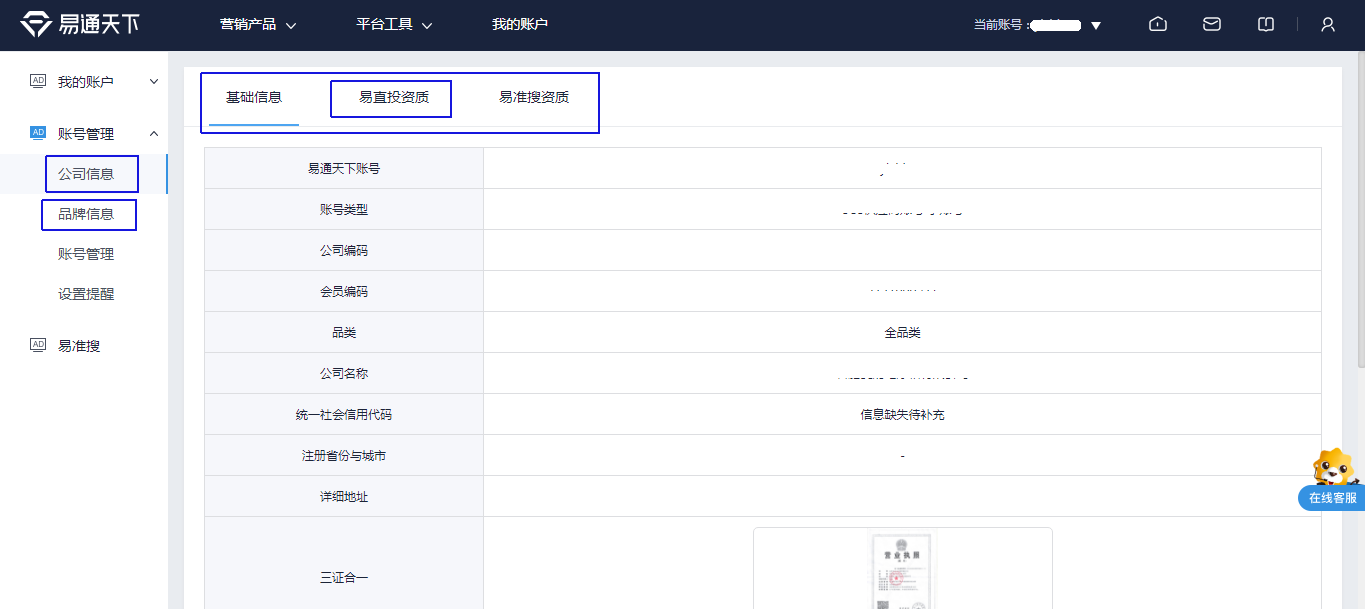
Task: Expand the sidebar 我的账户 chevron
Action: tap(154, 82)
